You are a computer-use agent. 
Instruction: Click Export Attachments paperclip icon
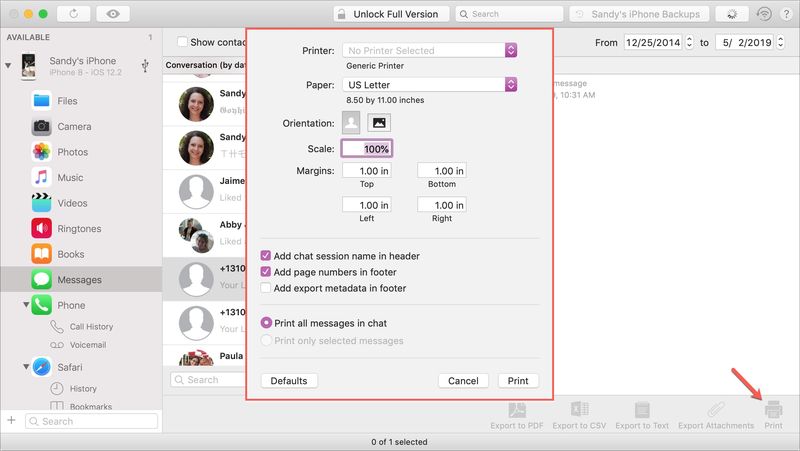[715, 410]
